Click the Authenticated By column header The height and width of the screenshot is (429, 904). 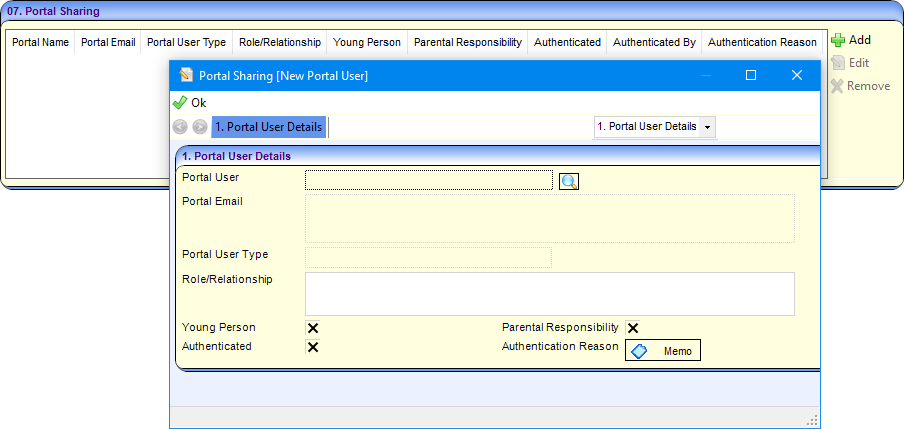click(654, 42)
